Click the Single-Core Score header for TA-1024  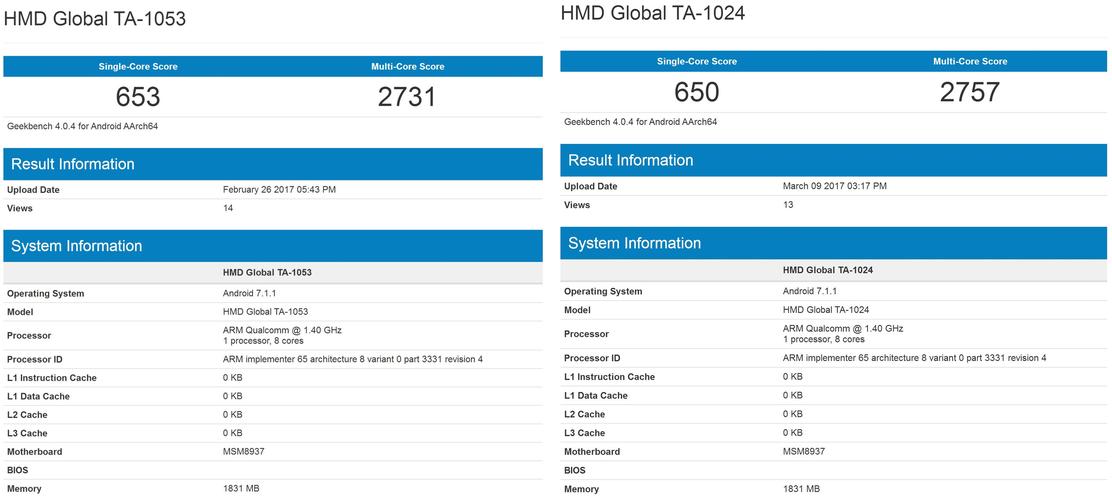pos(696,62)
